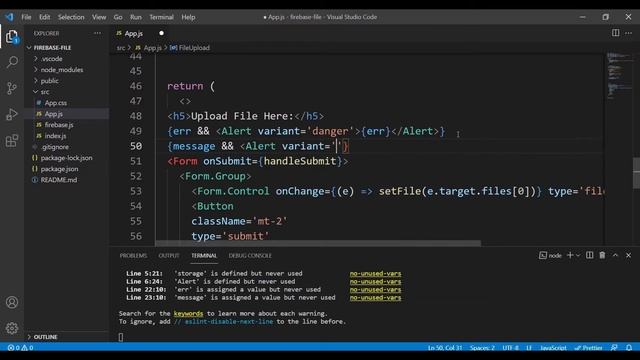Image resolution: width=640 pixels, height=360 pixels.
Task: Collapse the src folder
Action: [x=45, y=92]
